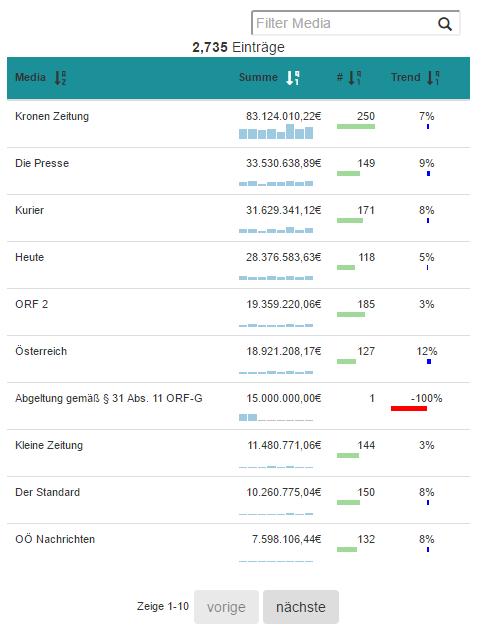Click sum 28.376.583,63€ value
Image resolution: width=477 pixels, height=635 pixels.
tap(283, 257)
